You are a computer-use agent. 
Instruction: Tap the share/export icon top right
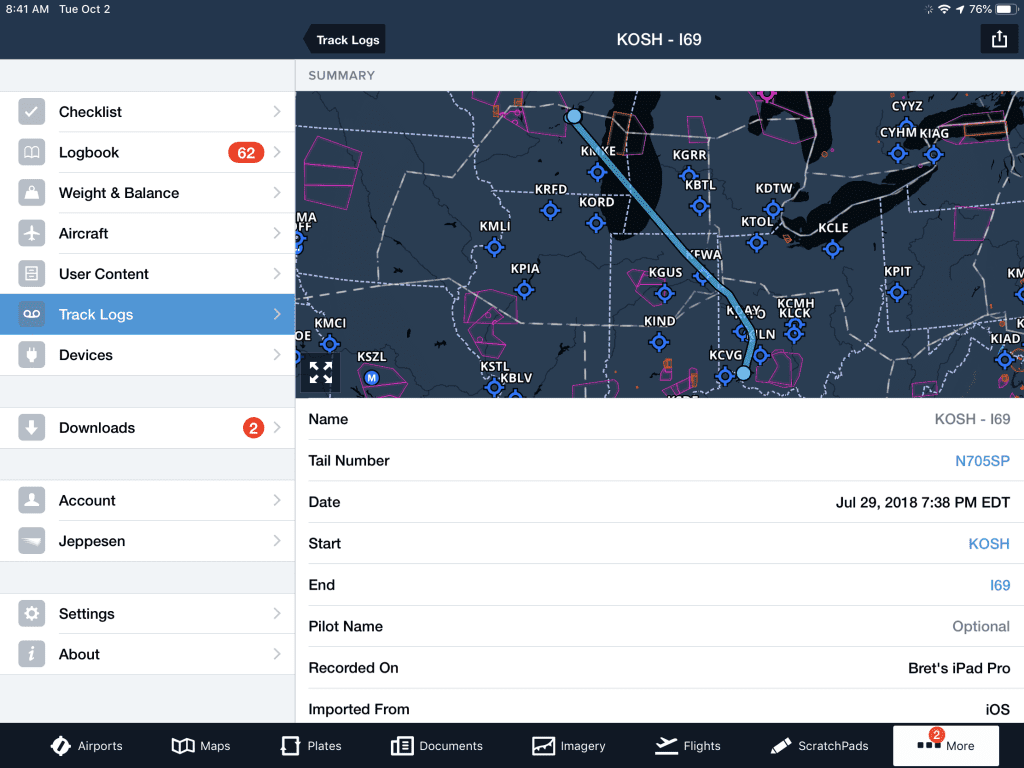coord(999,38)
